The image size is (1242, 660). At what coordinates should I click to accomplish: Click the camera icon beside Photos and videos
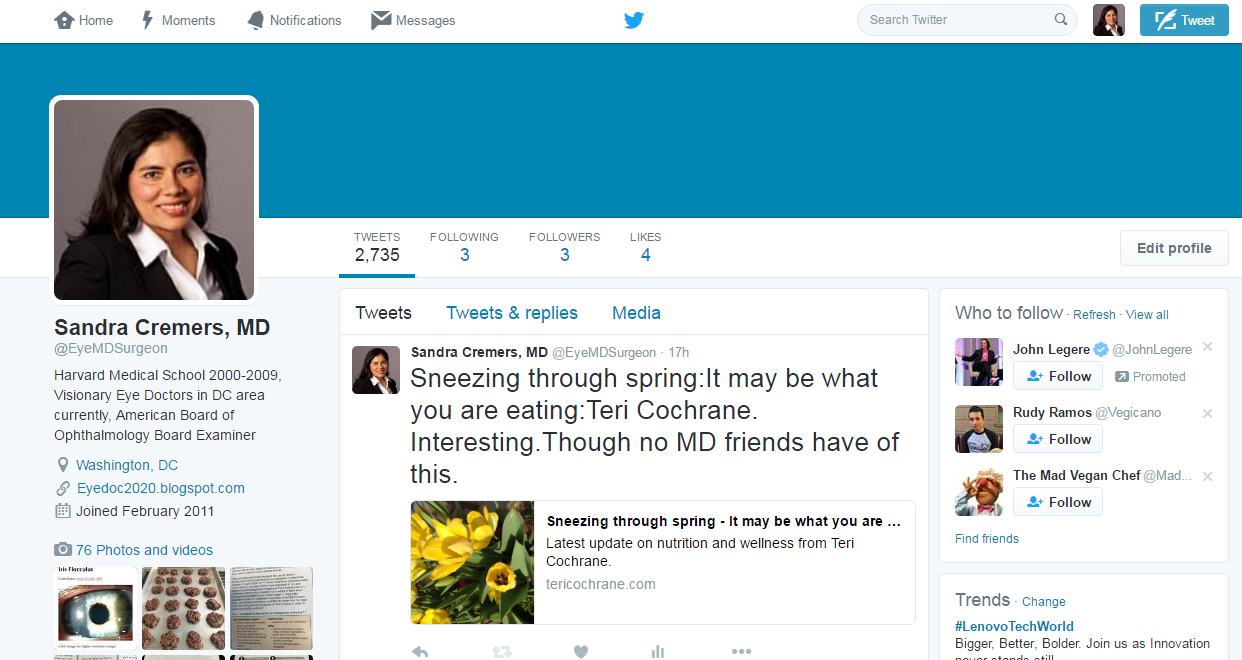coord(63,550)
